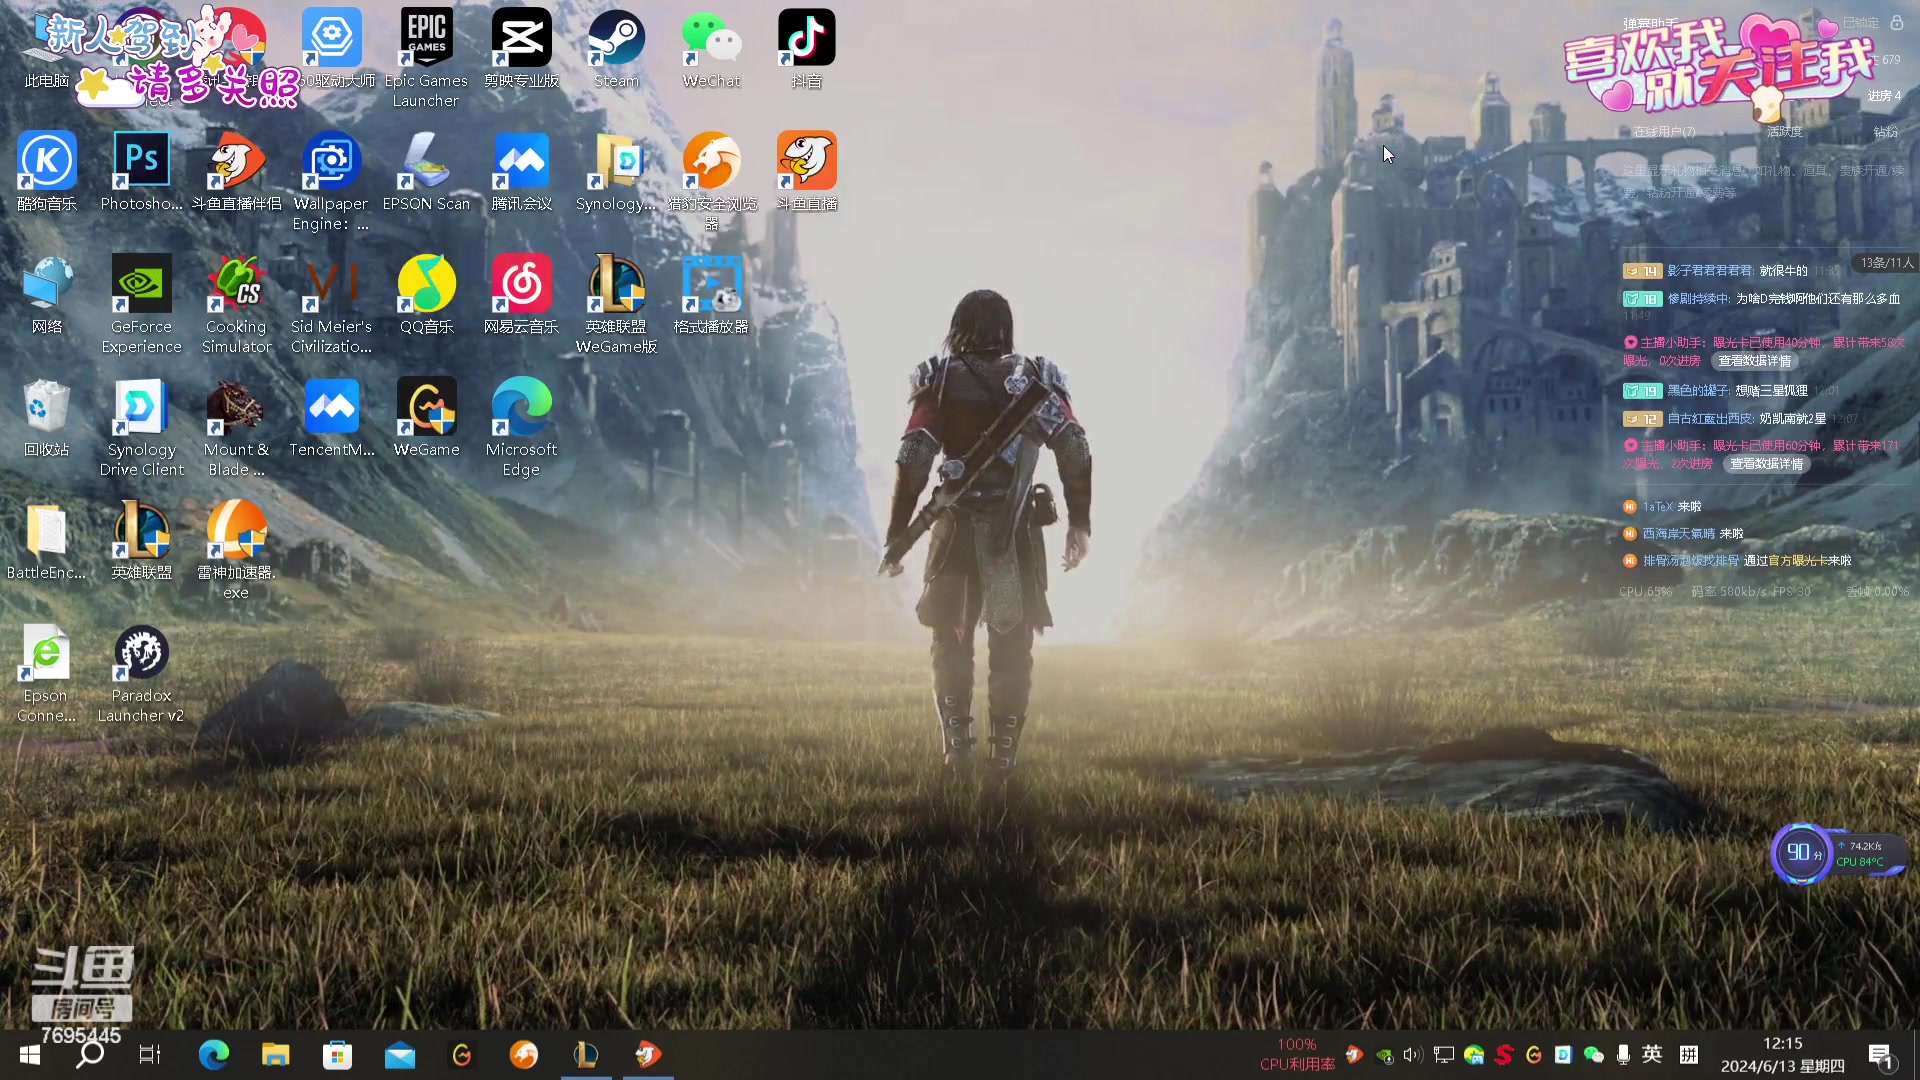This screenshot has height=1080, width=1920.
Task: Open 腾讯会议 desktop shortcut
Action: pos(521,172)
